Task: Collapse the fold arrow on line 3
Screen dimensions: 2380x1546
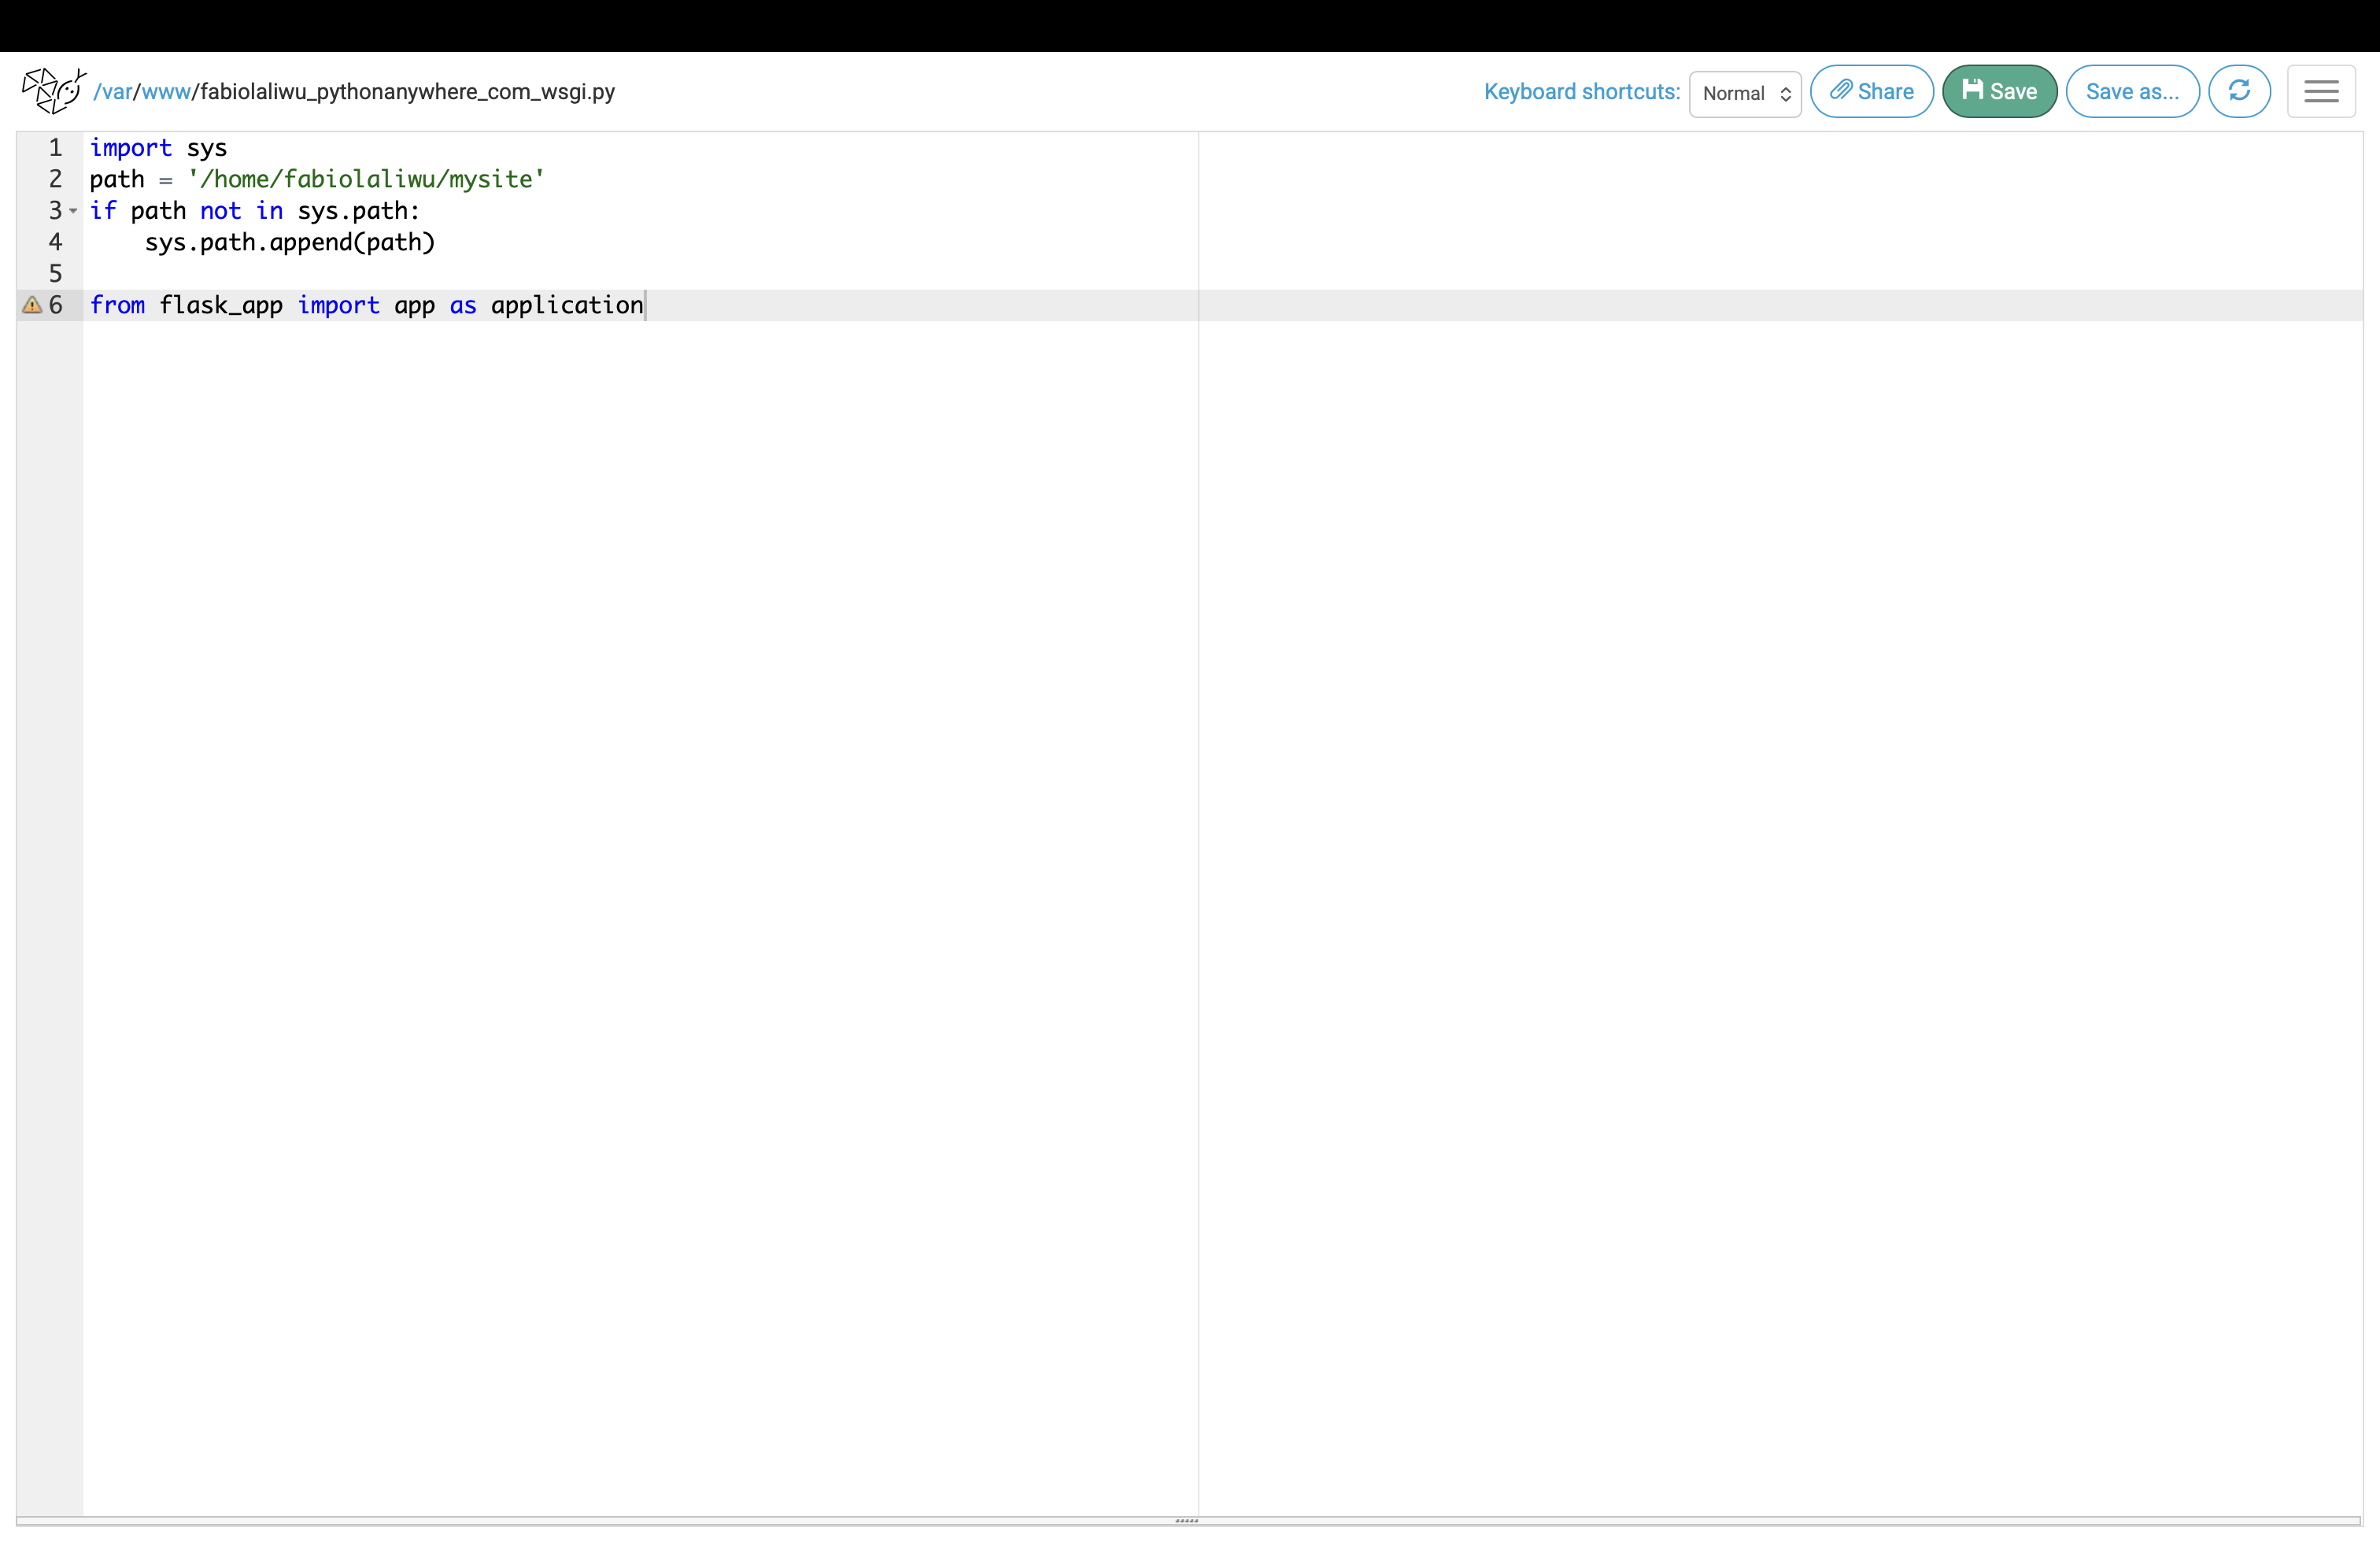Action: [x=73, y=211]
